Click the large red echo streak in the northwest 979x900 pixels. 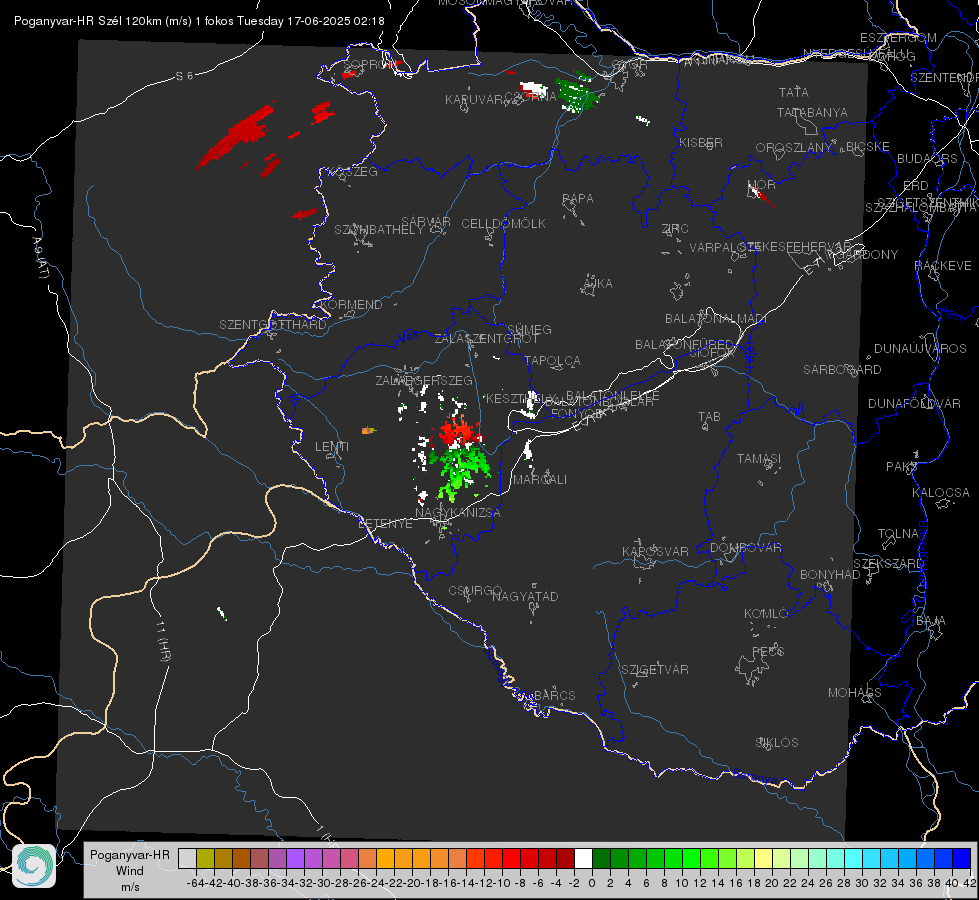(x=237, y=136)
